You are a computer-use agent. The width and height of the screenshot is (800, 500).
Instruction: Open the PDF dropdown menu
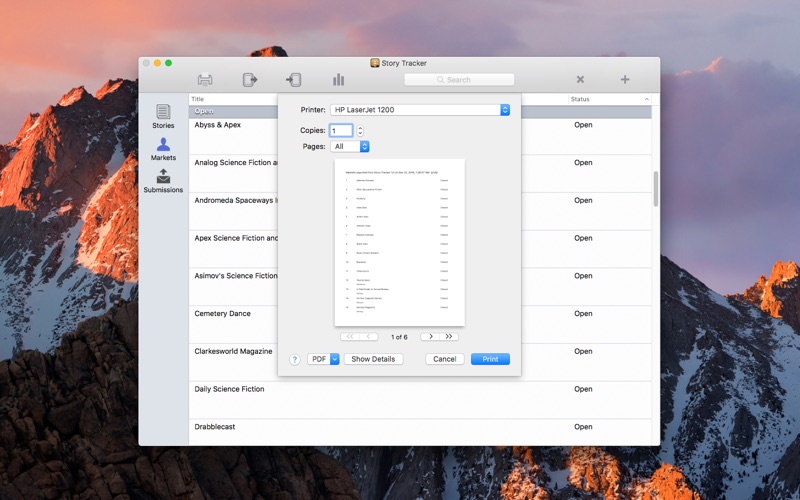323,359
